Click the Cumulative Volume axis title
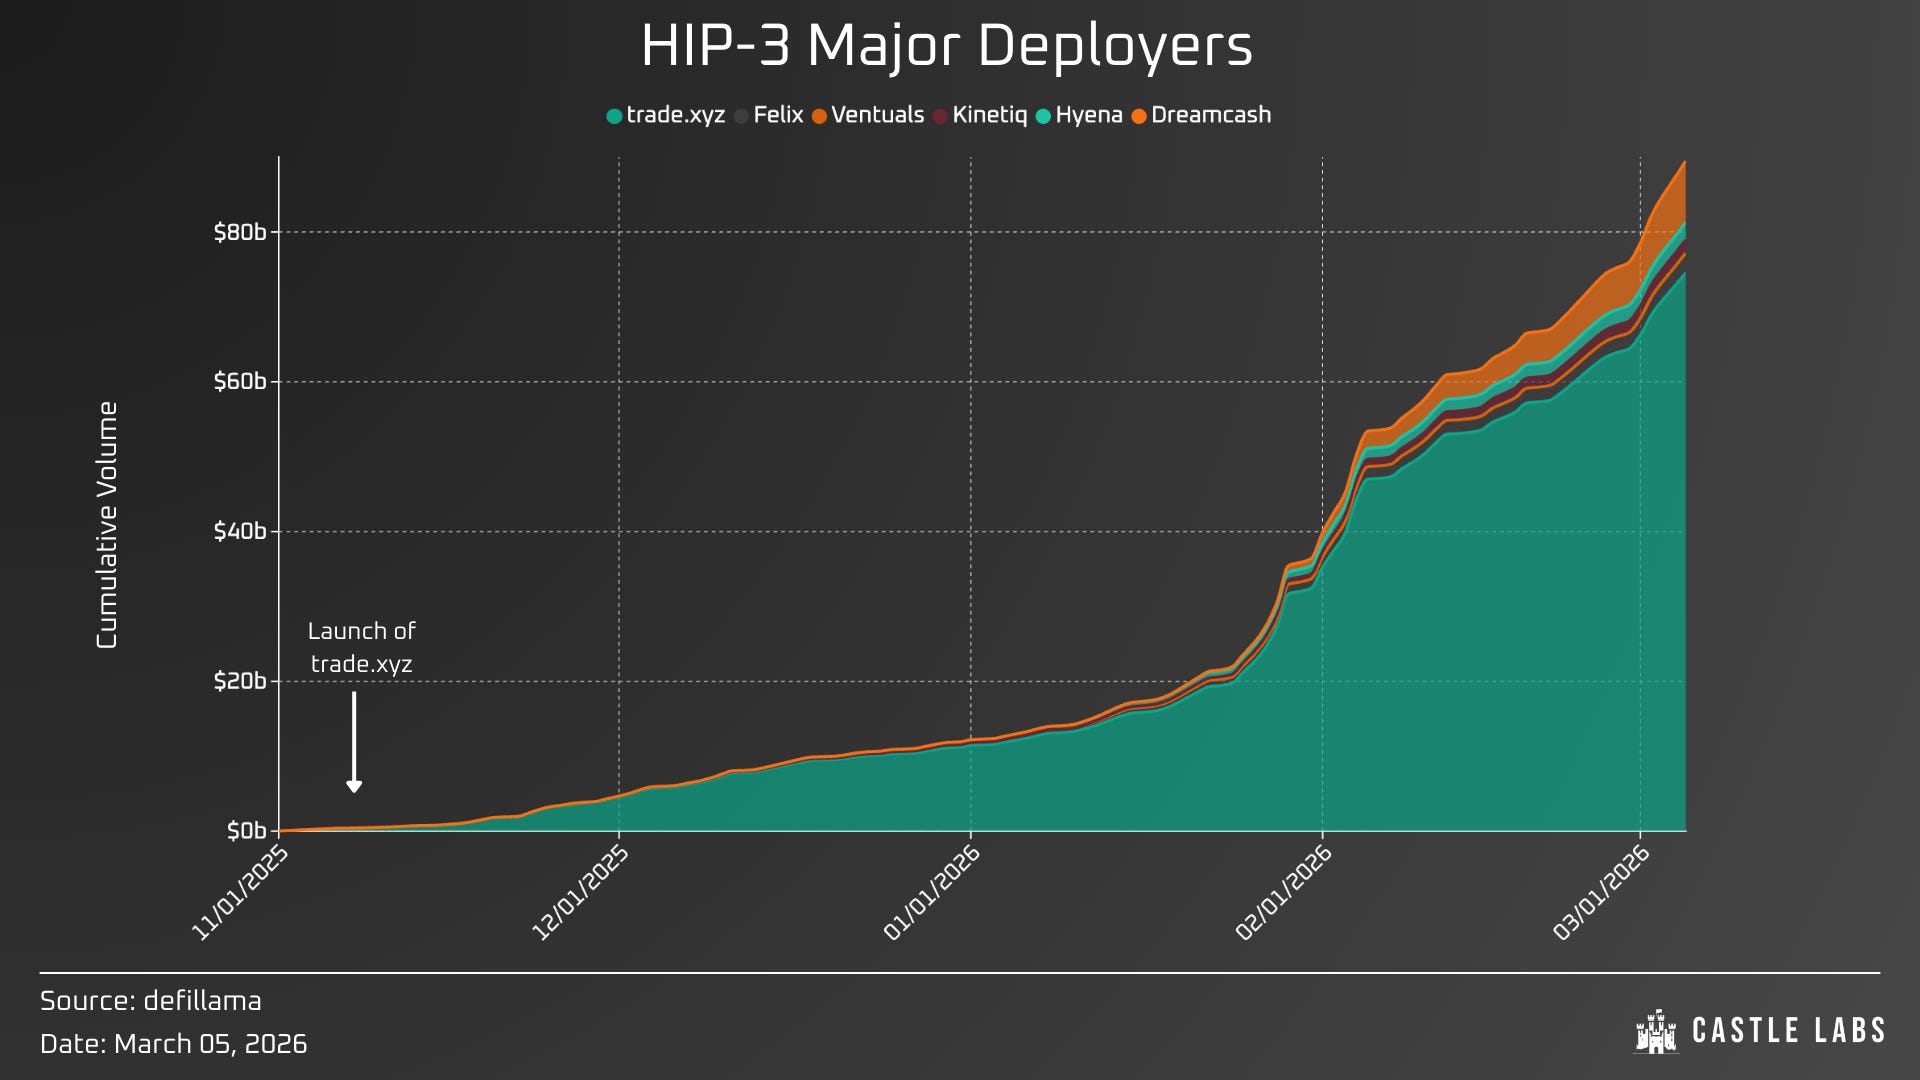The height and width of the screenshot is (1080, 1920). (107, 525)
